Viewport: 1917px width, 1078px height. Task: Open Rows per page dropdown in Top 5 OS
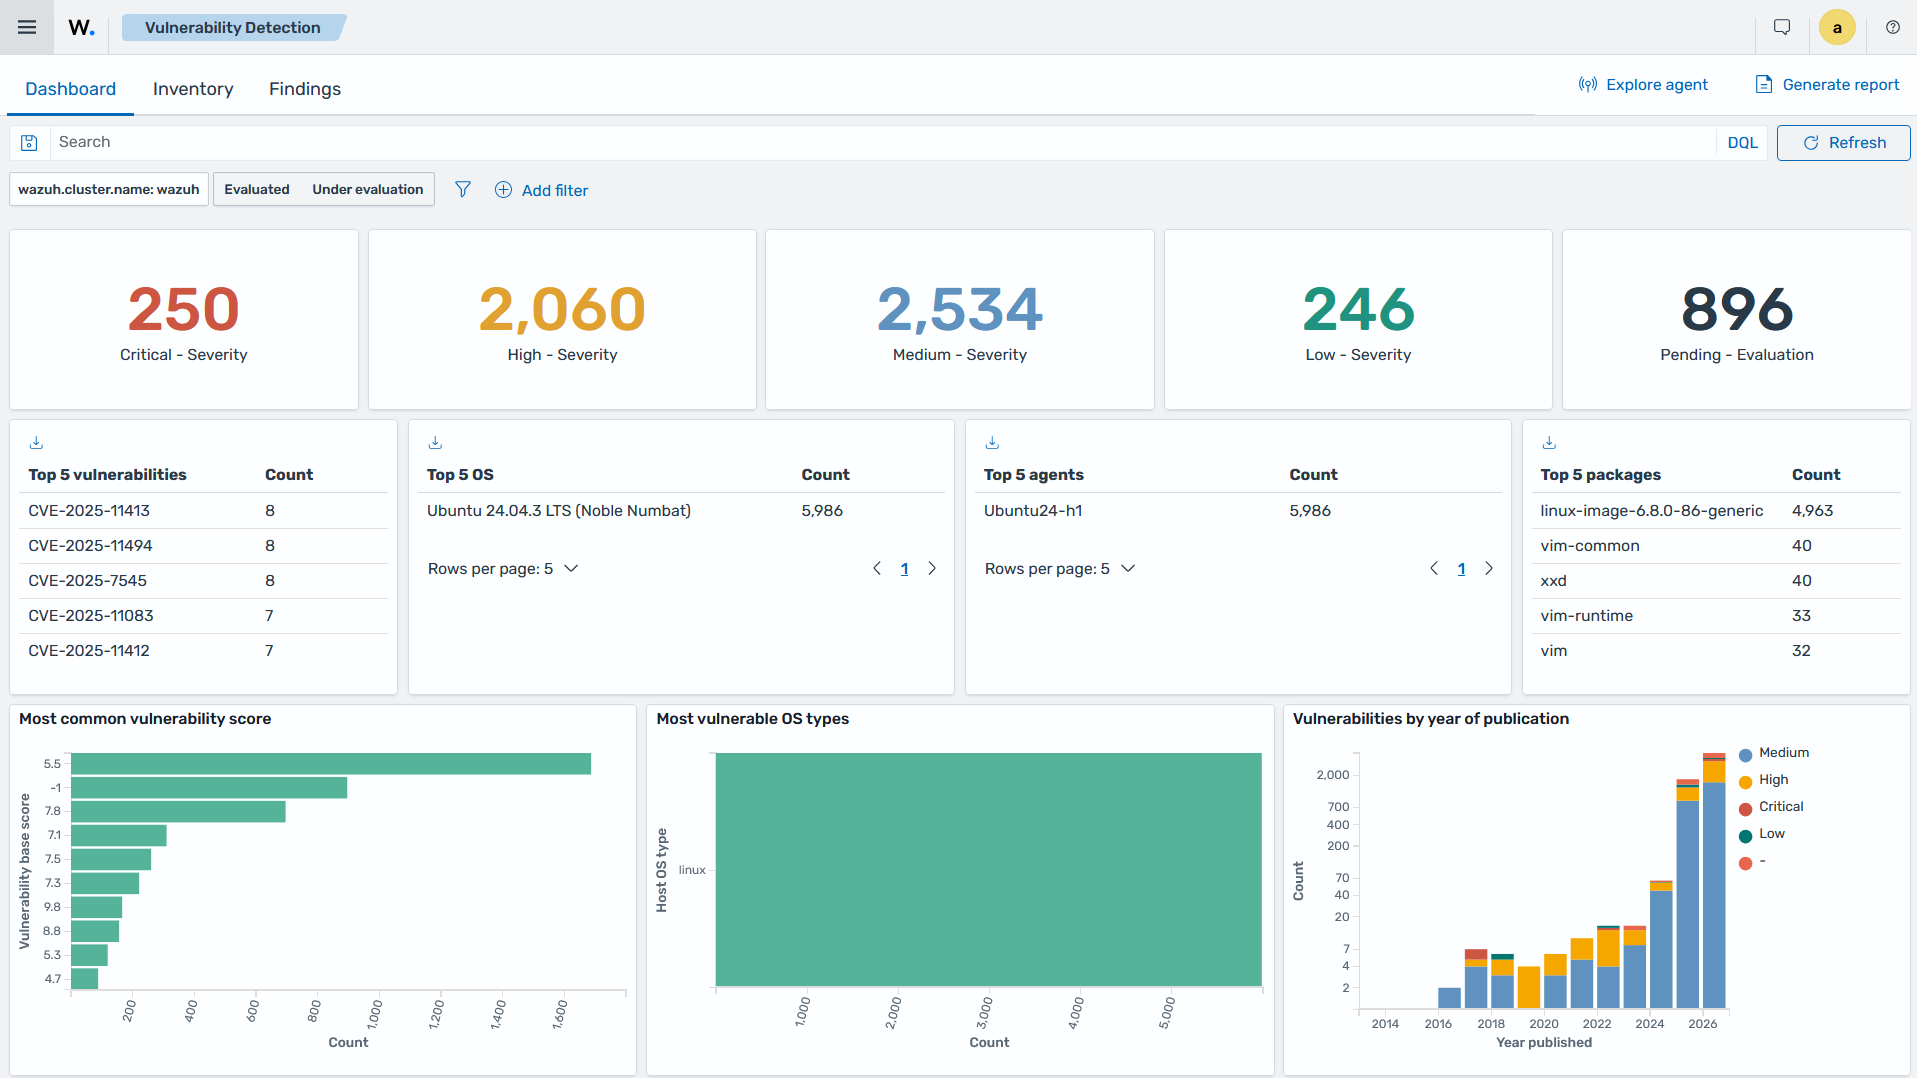coord(503,568)
